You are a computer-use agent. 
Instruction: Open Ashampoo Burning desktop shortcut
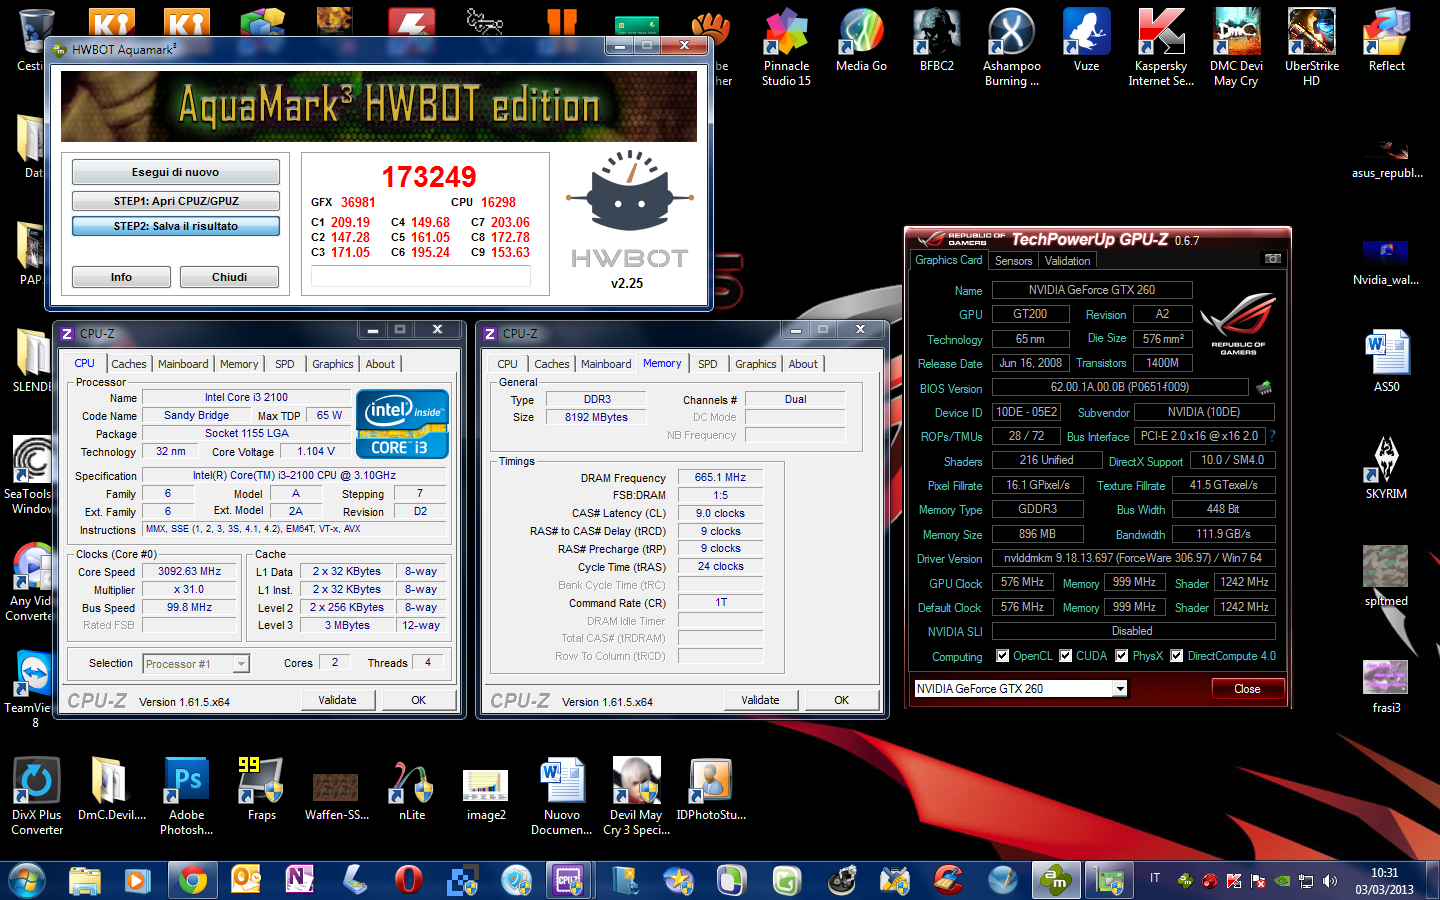coord(1011,48)
